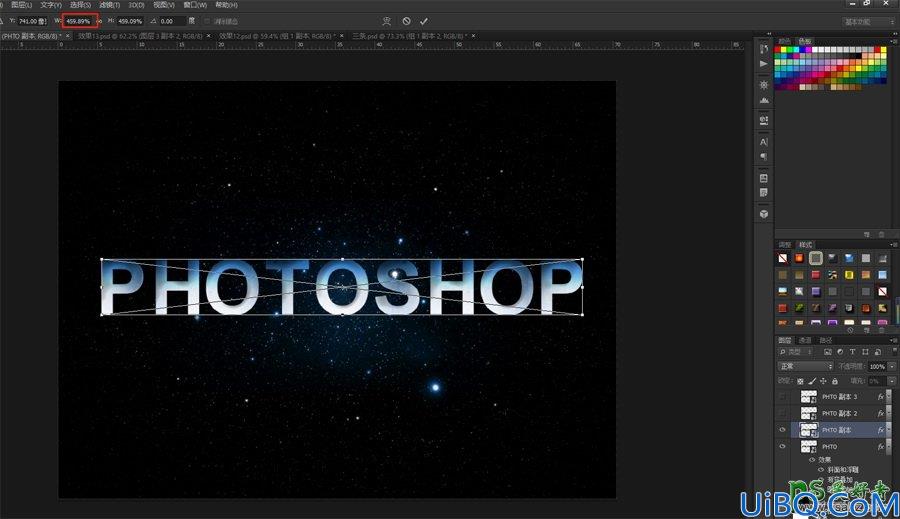Click the rotation angle field 0.00
This screenshot has height=519, width=900.
click(173, 21)
